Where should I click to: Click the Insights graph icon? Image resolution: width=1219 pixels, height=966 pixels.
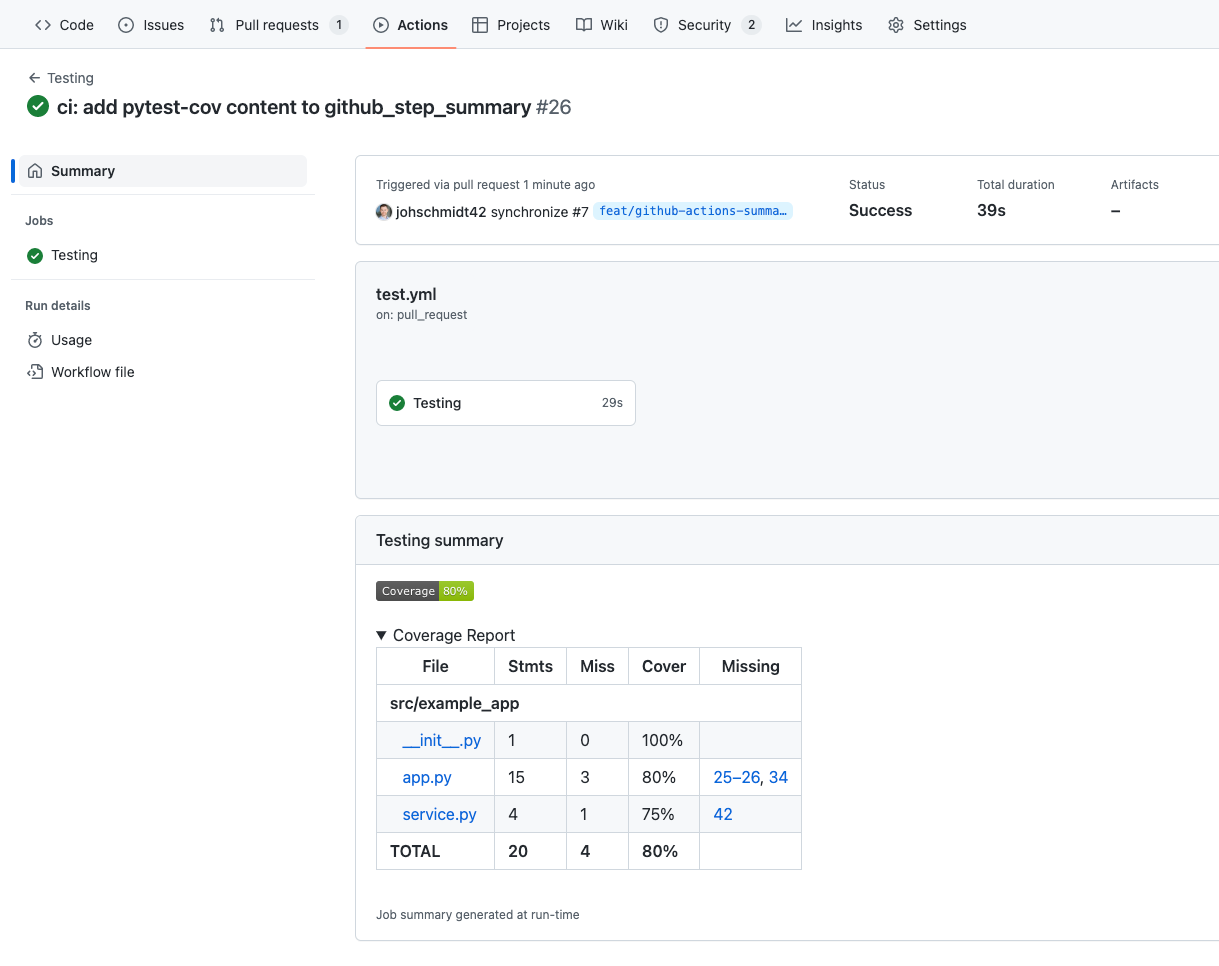coord(794,25)
